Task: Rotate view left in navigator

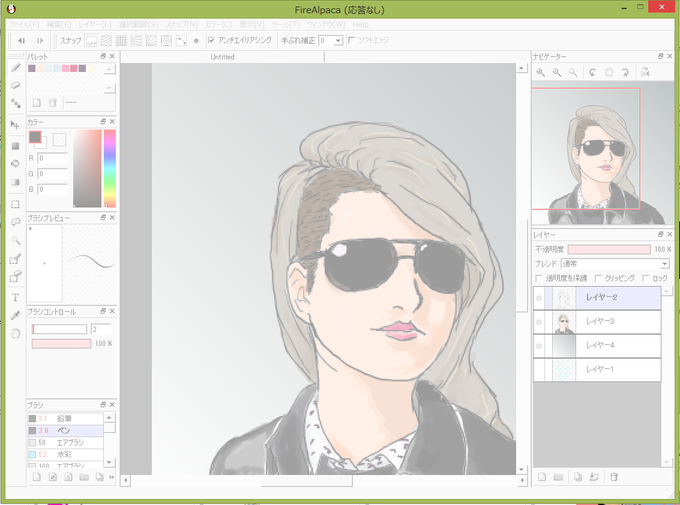Action: pos(592,72)
